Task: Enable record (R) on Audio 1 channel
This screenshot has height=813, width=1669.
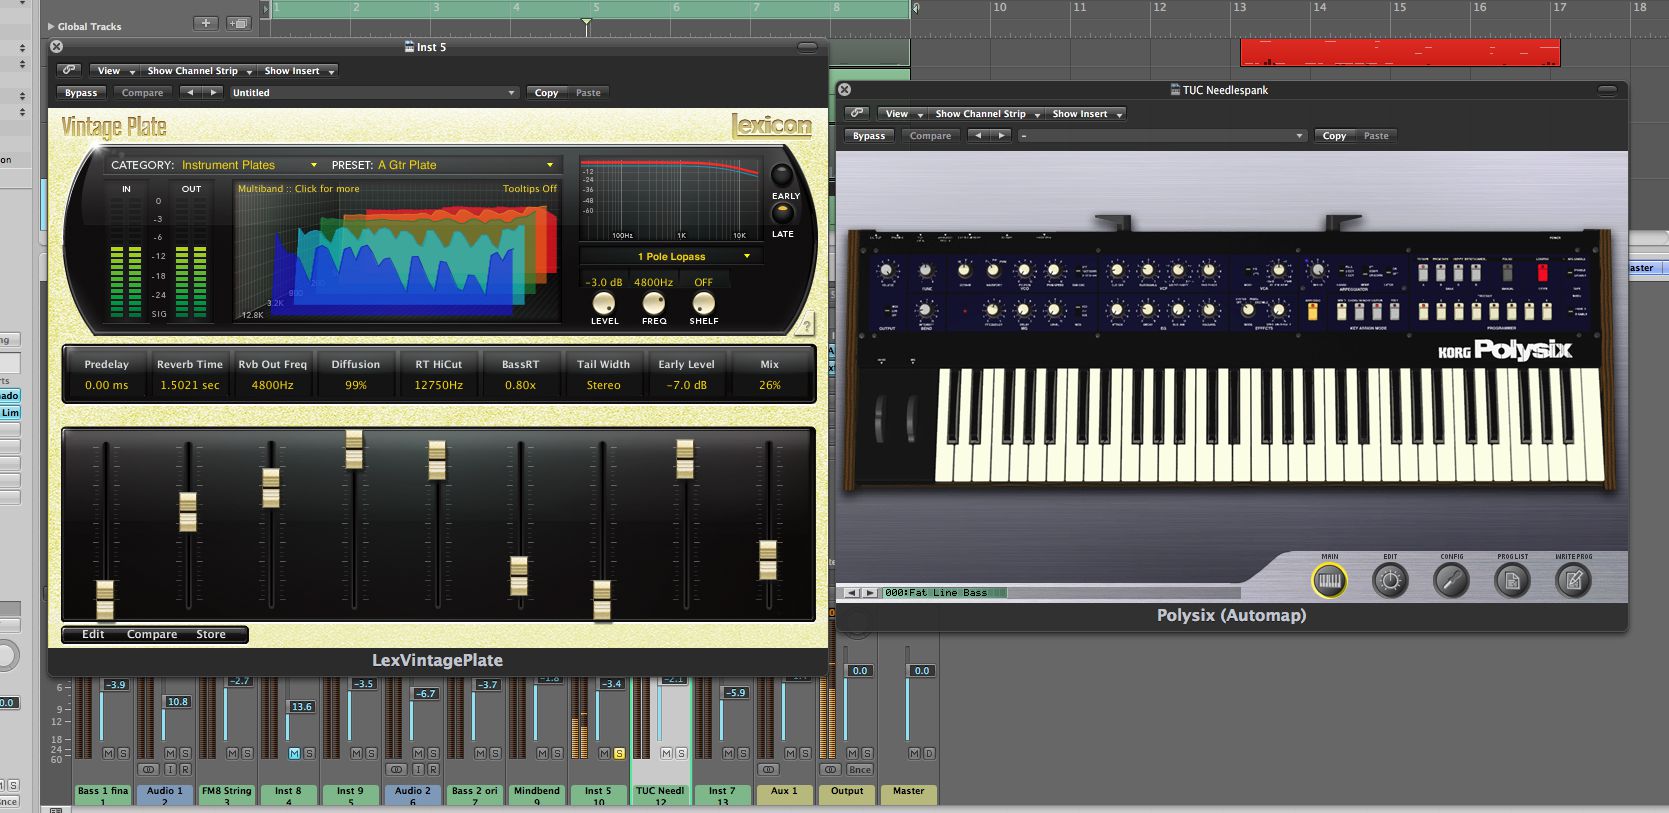Action: (185, 770)
